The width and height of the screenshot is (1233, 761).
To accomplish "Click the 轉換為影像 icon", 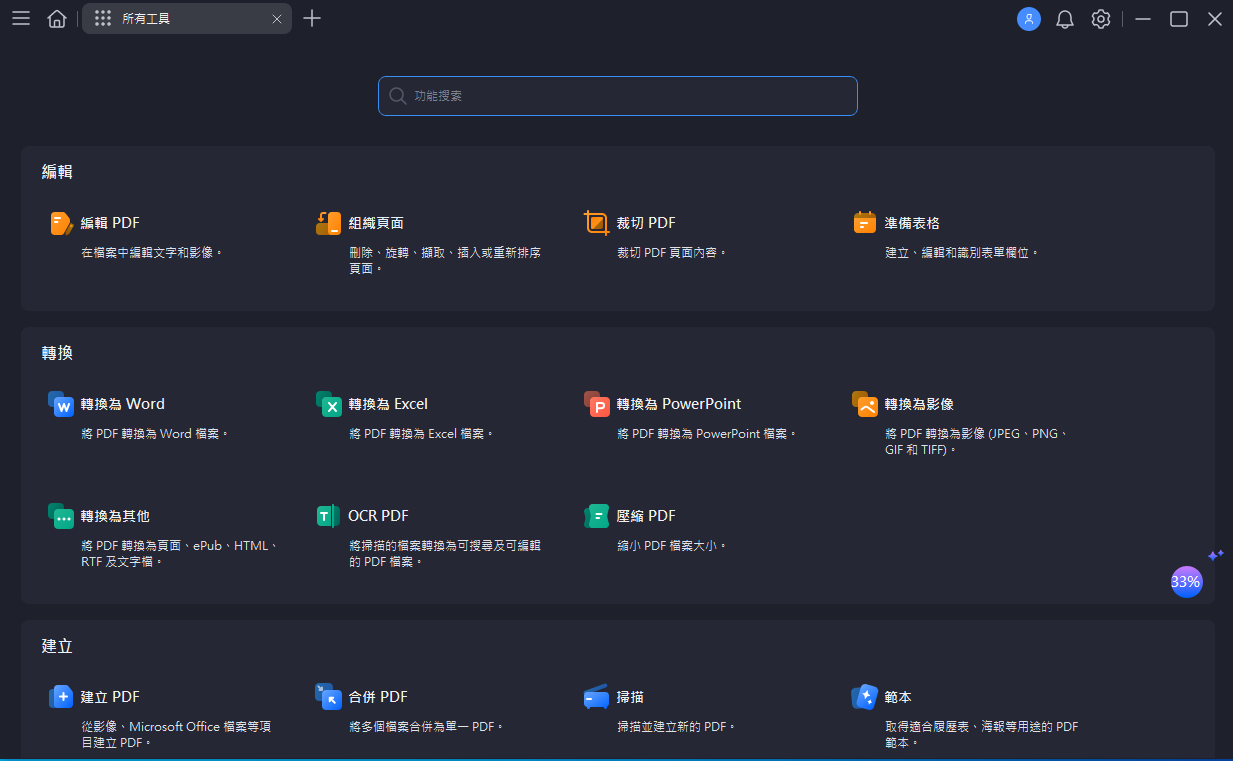I will tap(865, 404).
